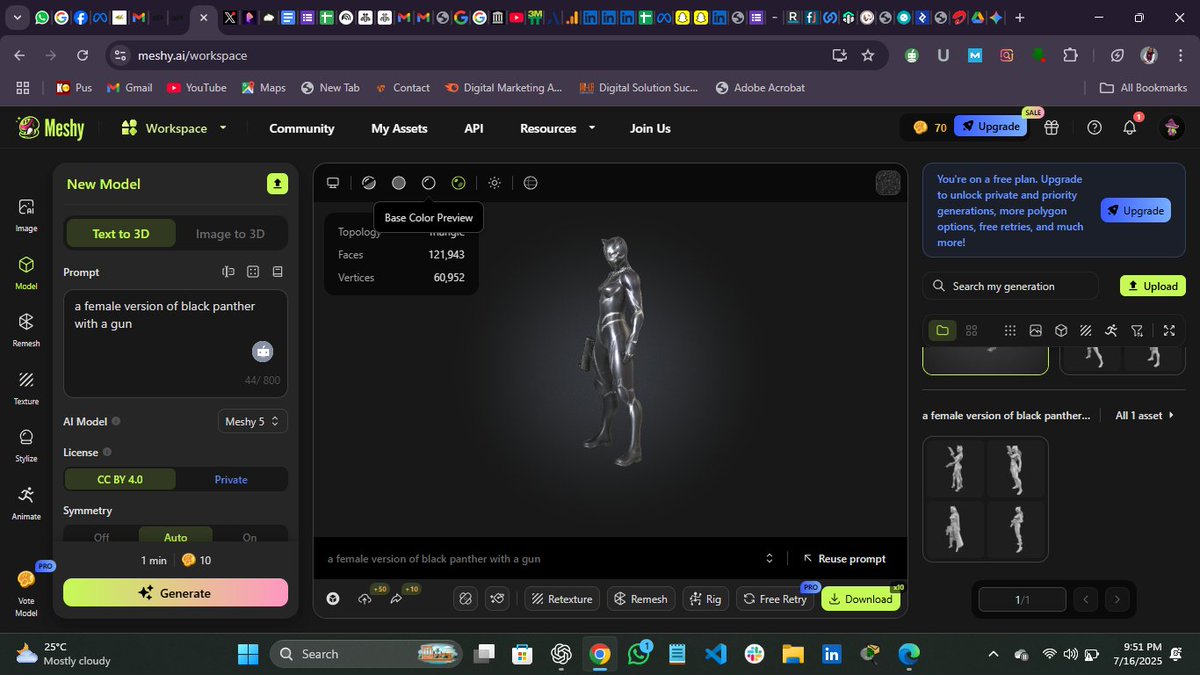Open the Stylize tool in left sidebar

[x=26, y=444]
